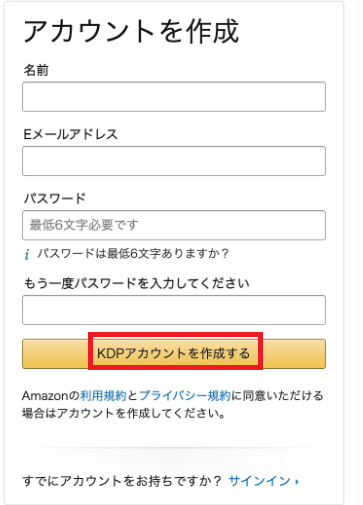
Task: Click the 場合はアカウントを作成してください text line
Action: [124, 413]
